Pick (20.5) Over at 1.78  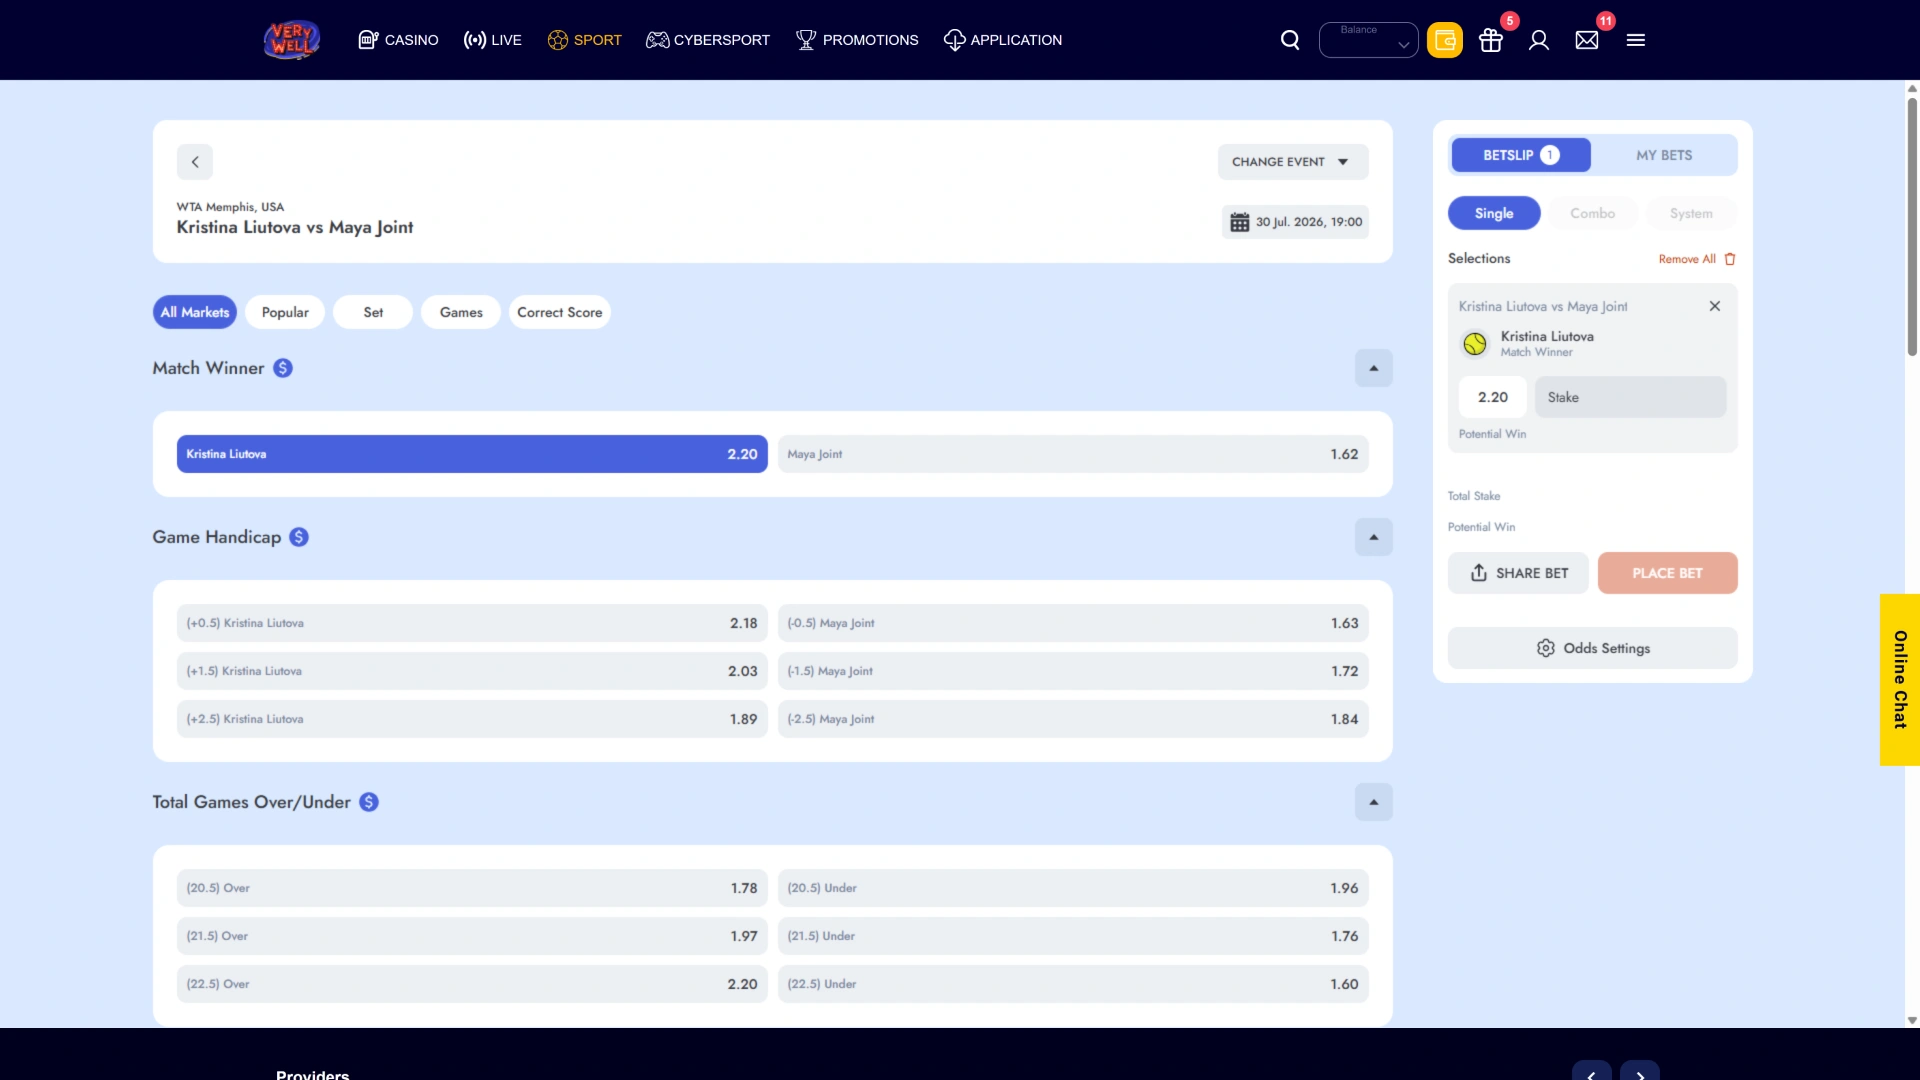click(472, 888)
